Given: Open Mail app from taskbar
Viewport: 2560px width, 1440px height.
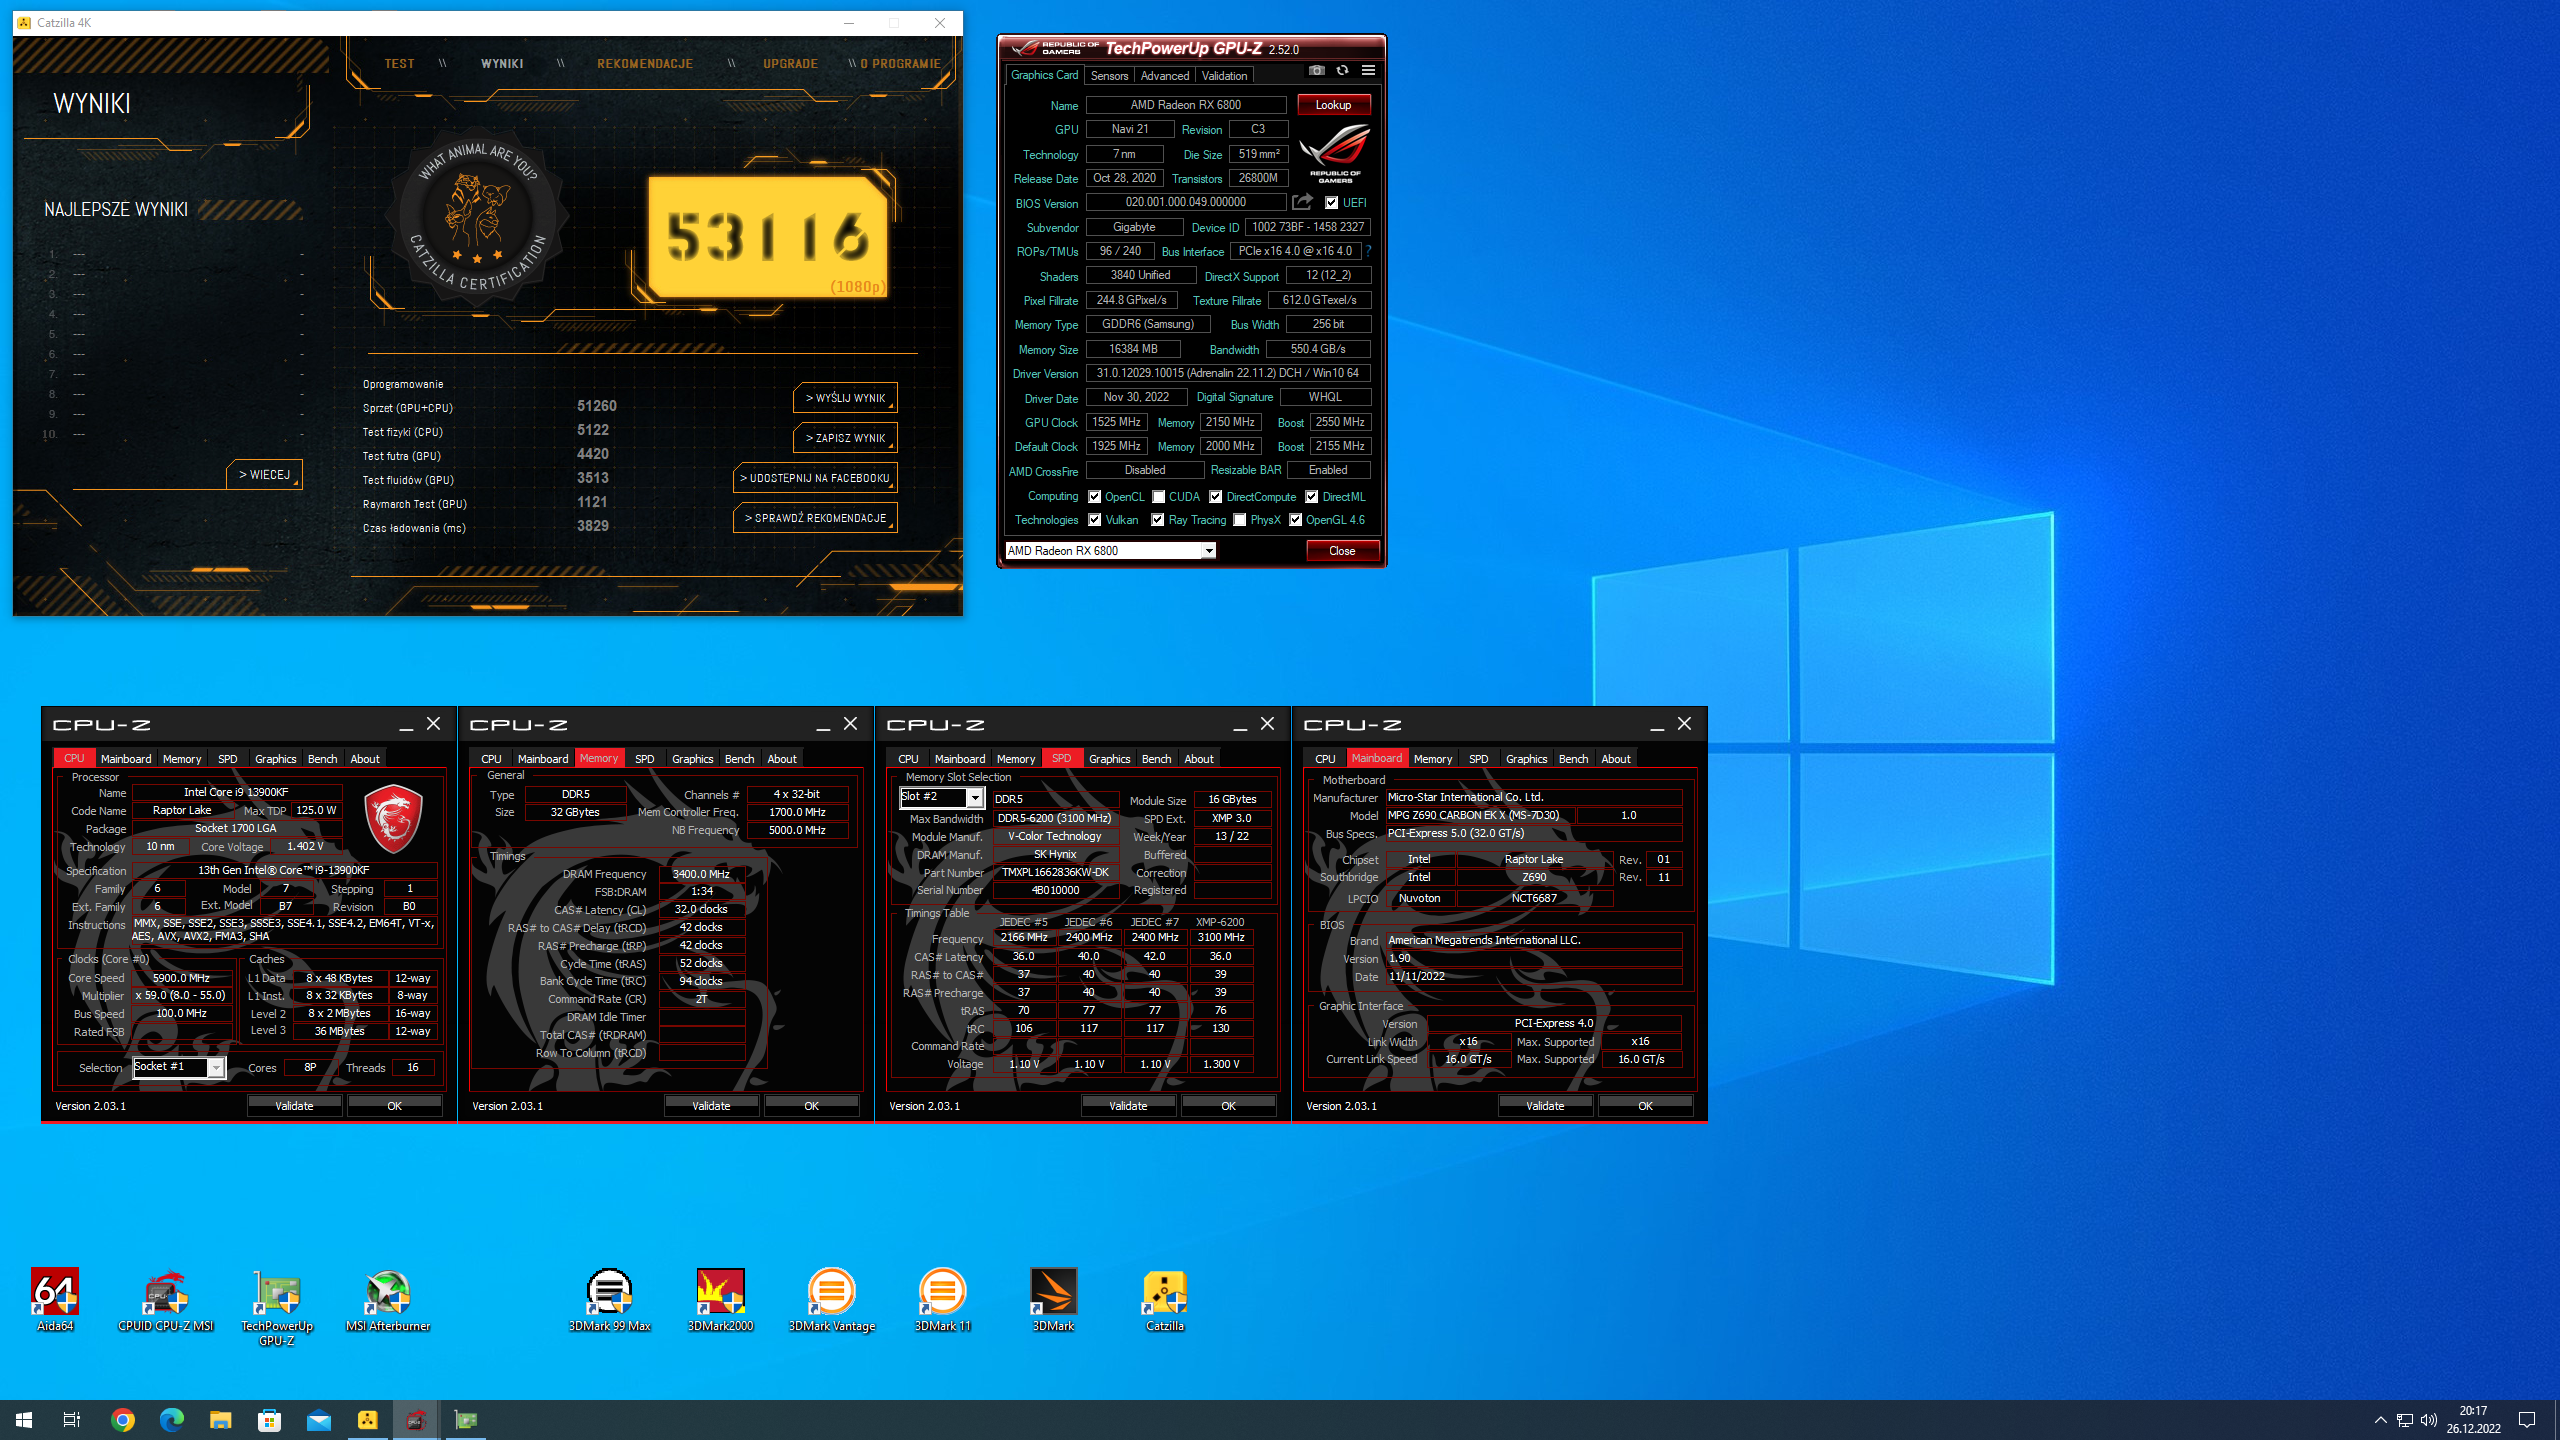Looking at the screenshot, I should [319, 1420].
